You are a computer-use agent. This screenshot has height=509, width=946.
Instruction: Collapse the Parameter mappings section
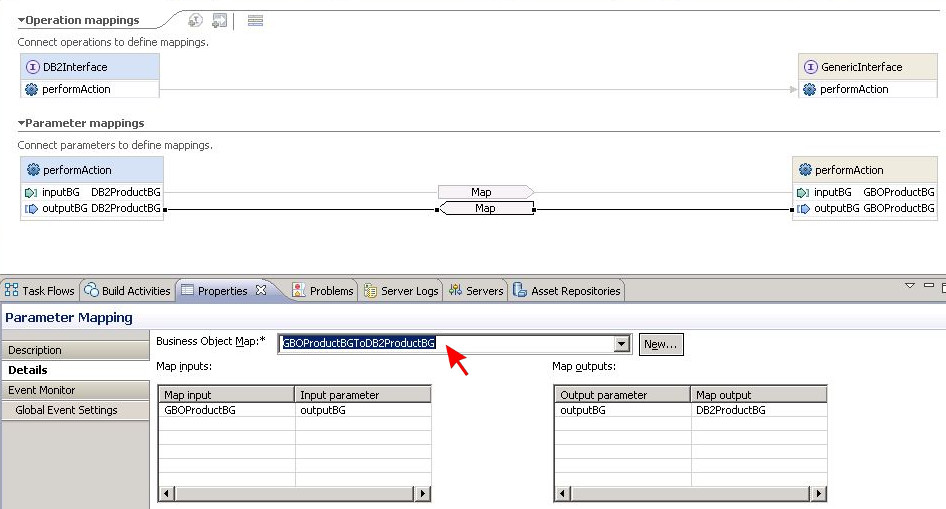pyautogui.click(x=21, y=123)
